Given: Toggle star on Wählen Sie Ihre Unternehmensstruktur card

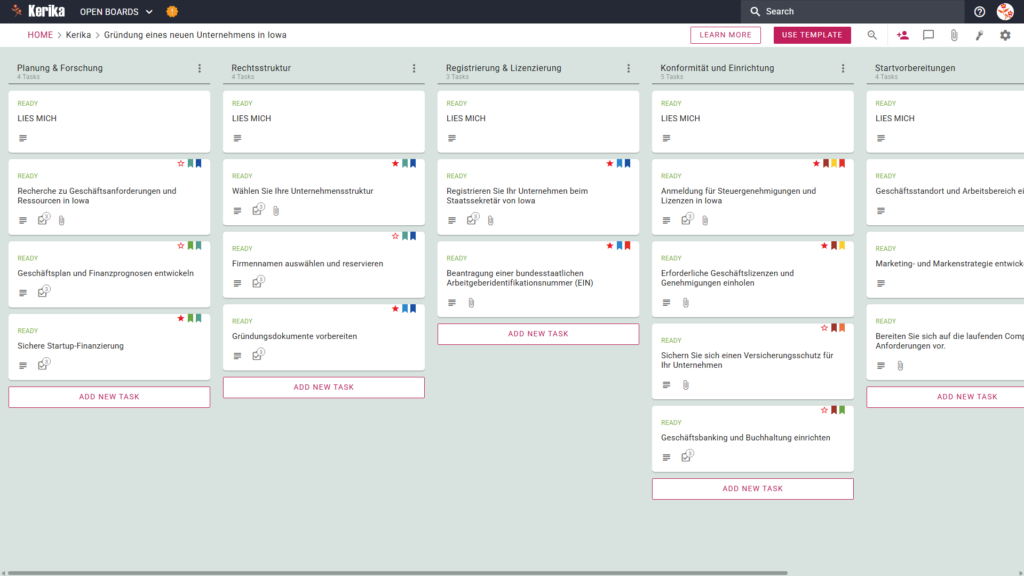Looking at the screenshot, I should click(x=395, y=163).
